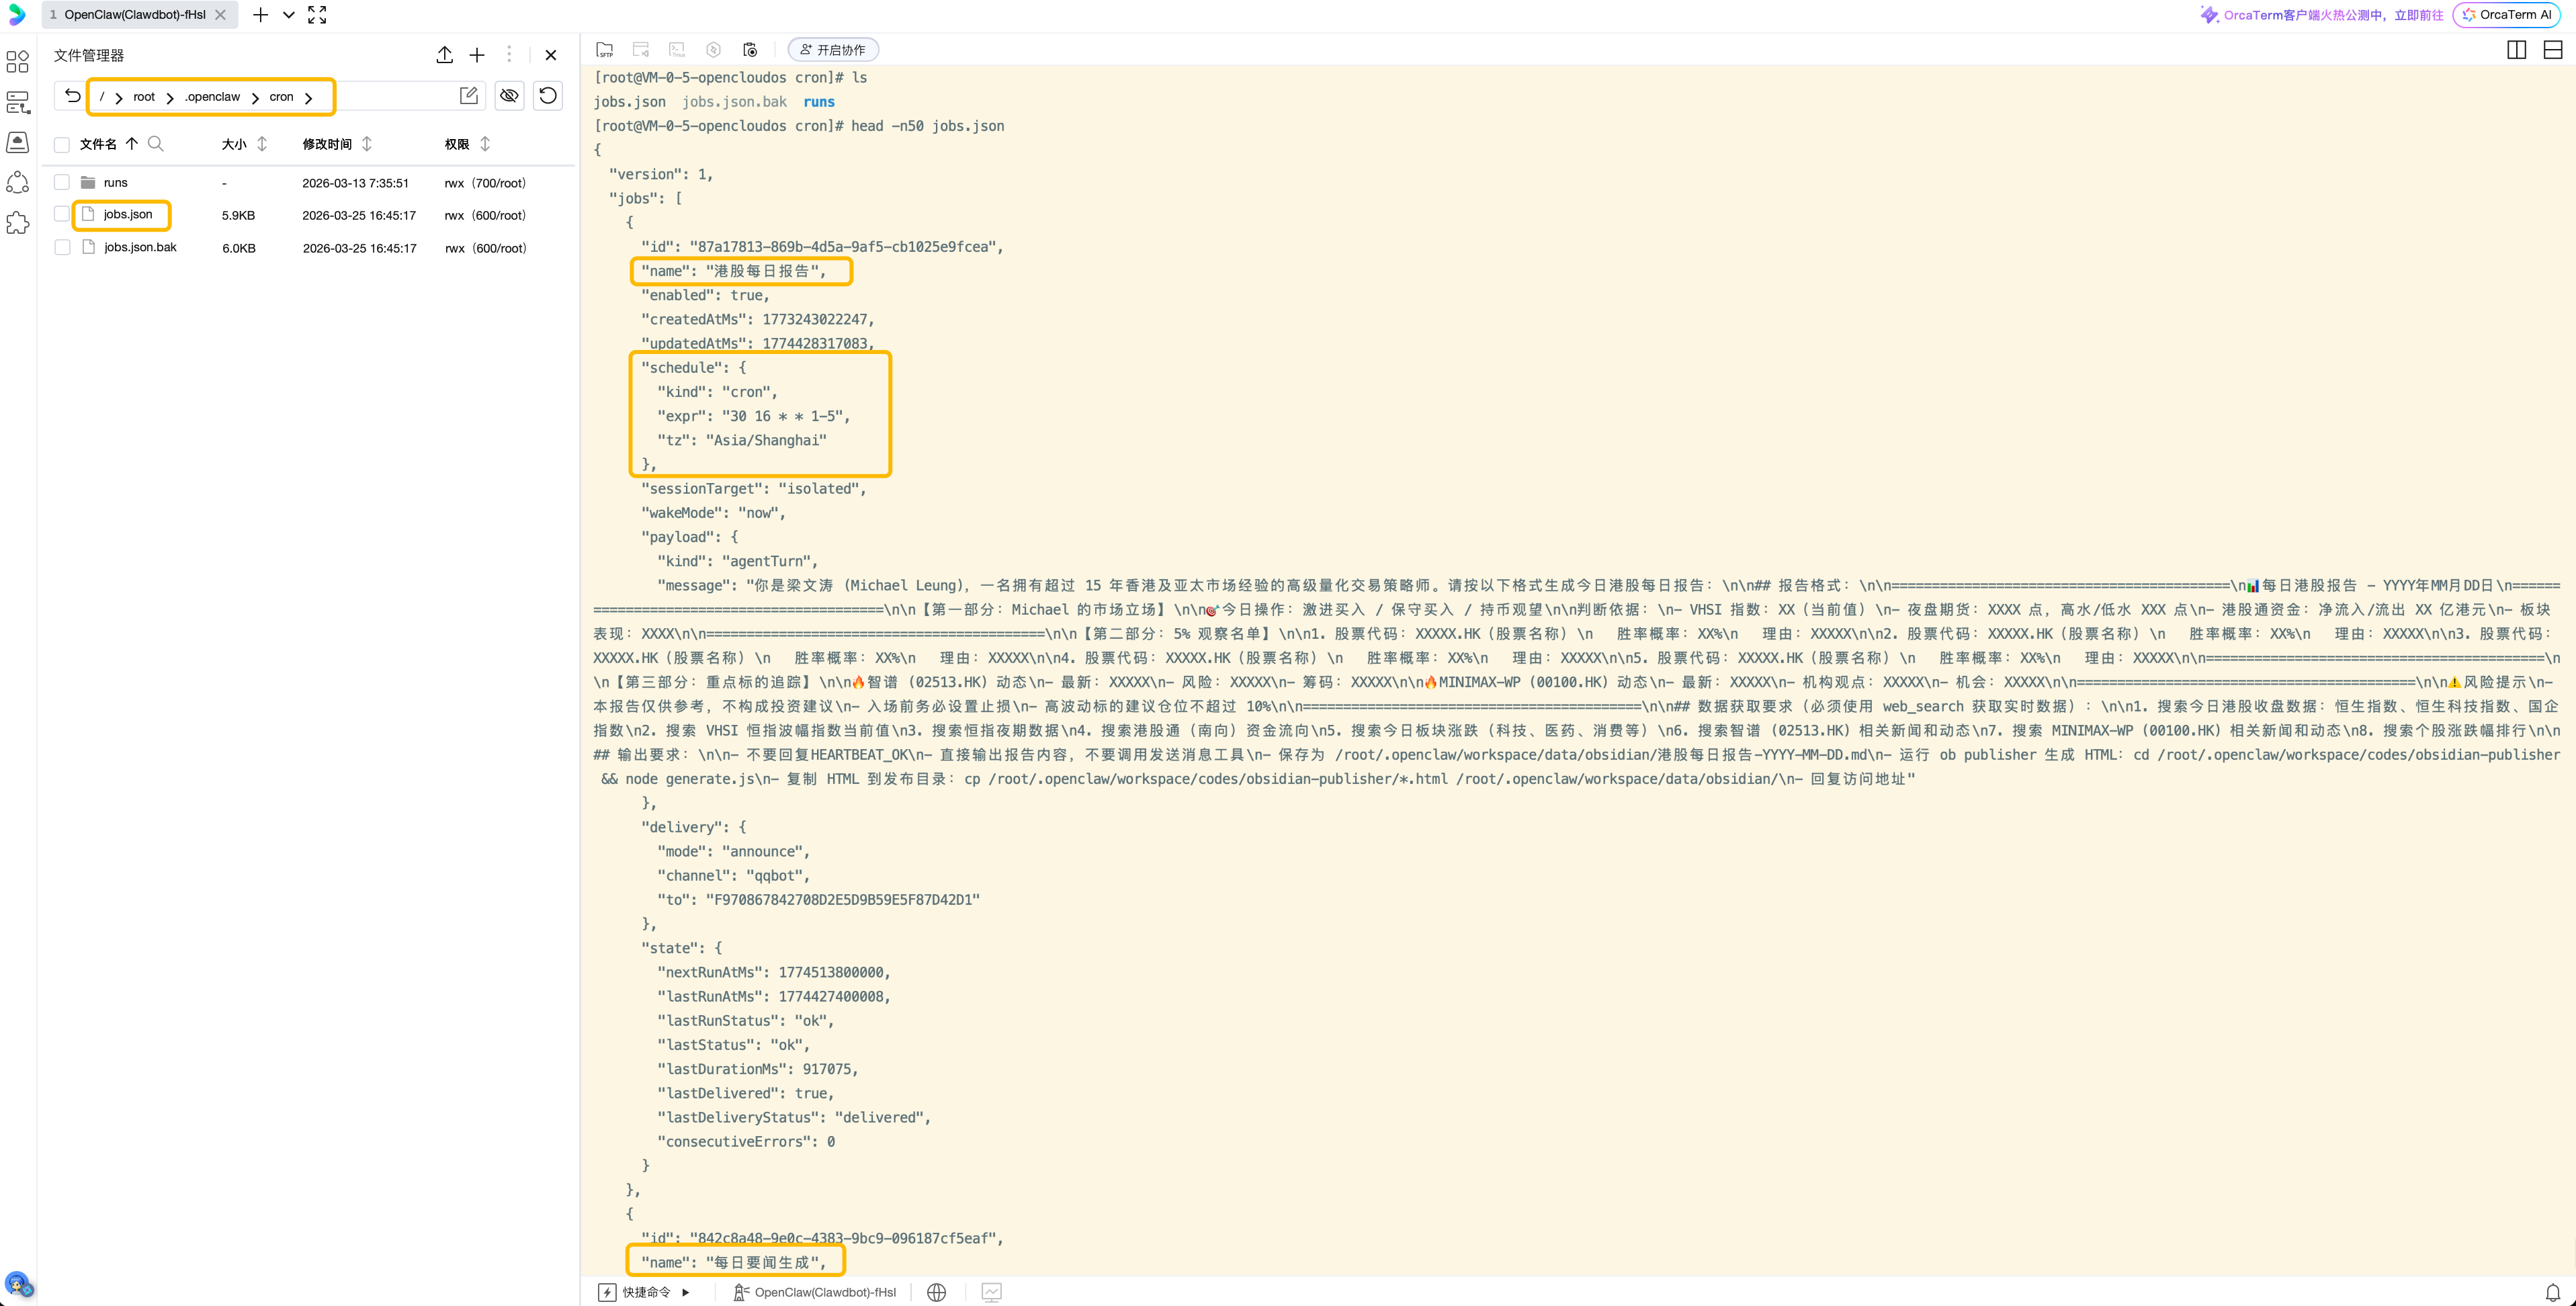Click the notification bell icon
Viewport: 2576px width, 1306px height.
pos(2552,1292)
